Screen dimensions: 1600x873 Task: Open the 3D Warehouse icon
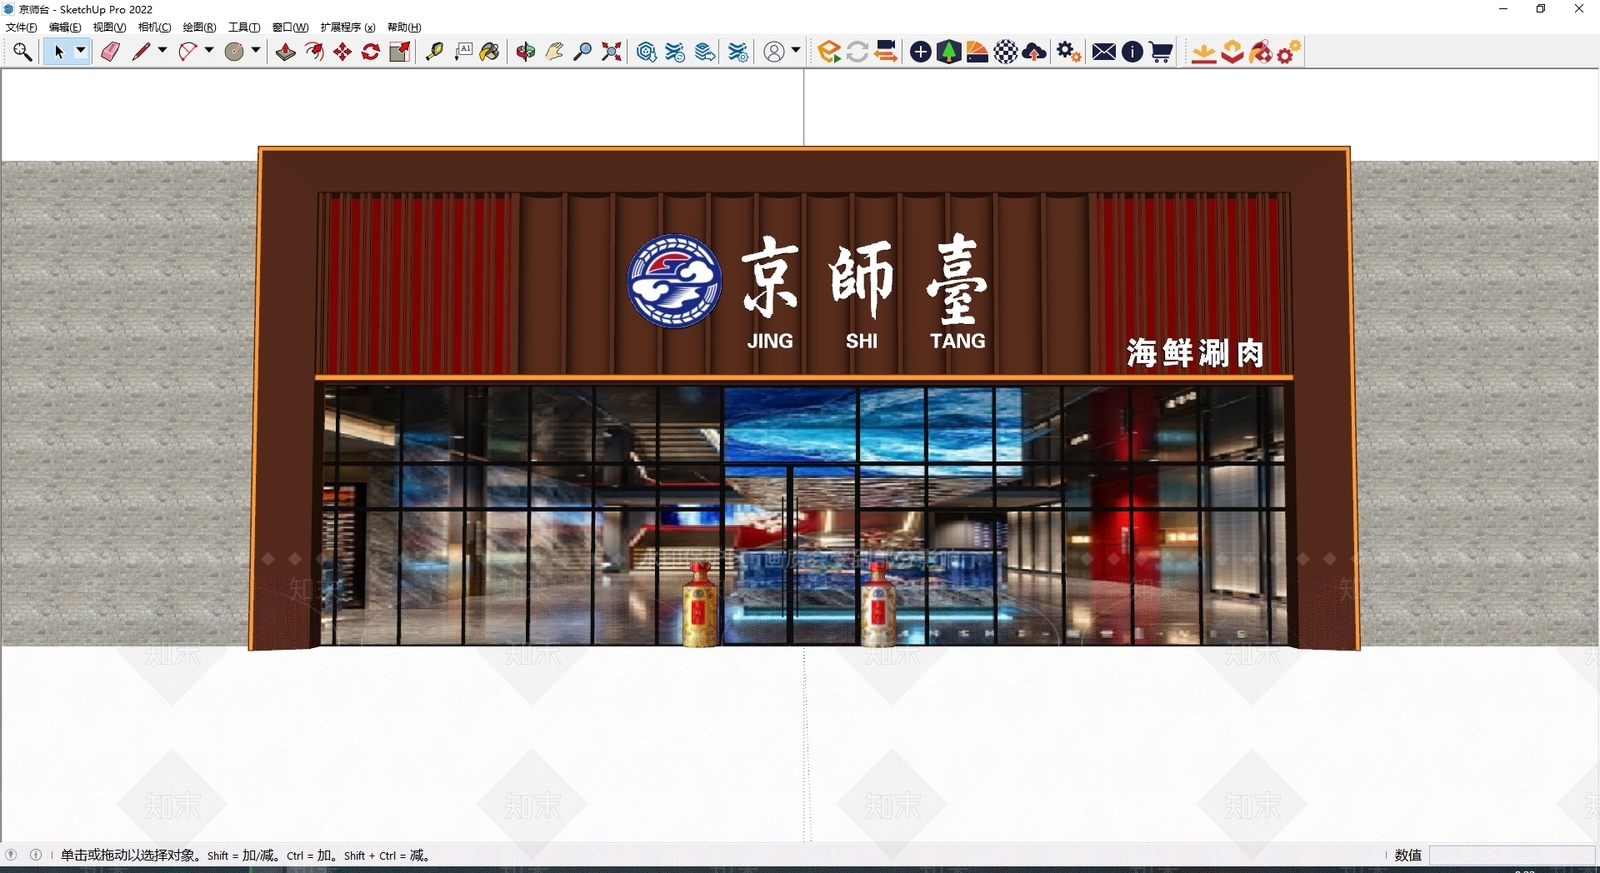click(647, 52)
